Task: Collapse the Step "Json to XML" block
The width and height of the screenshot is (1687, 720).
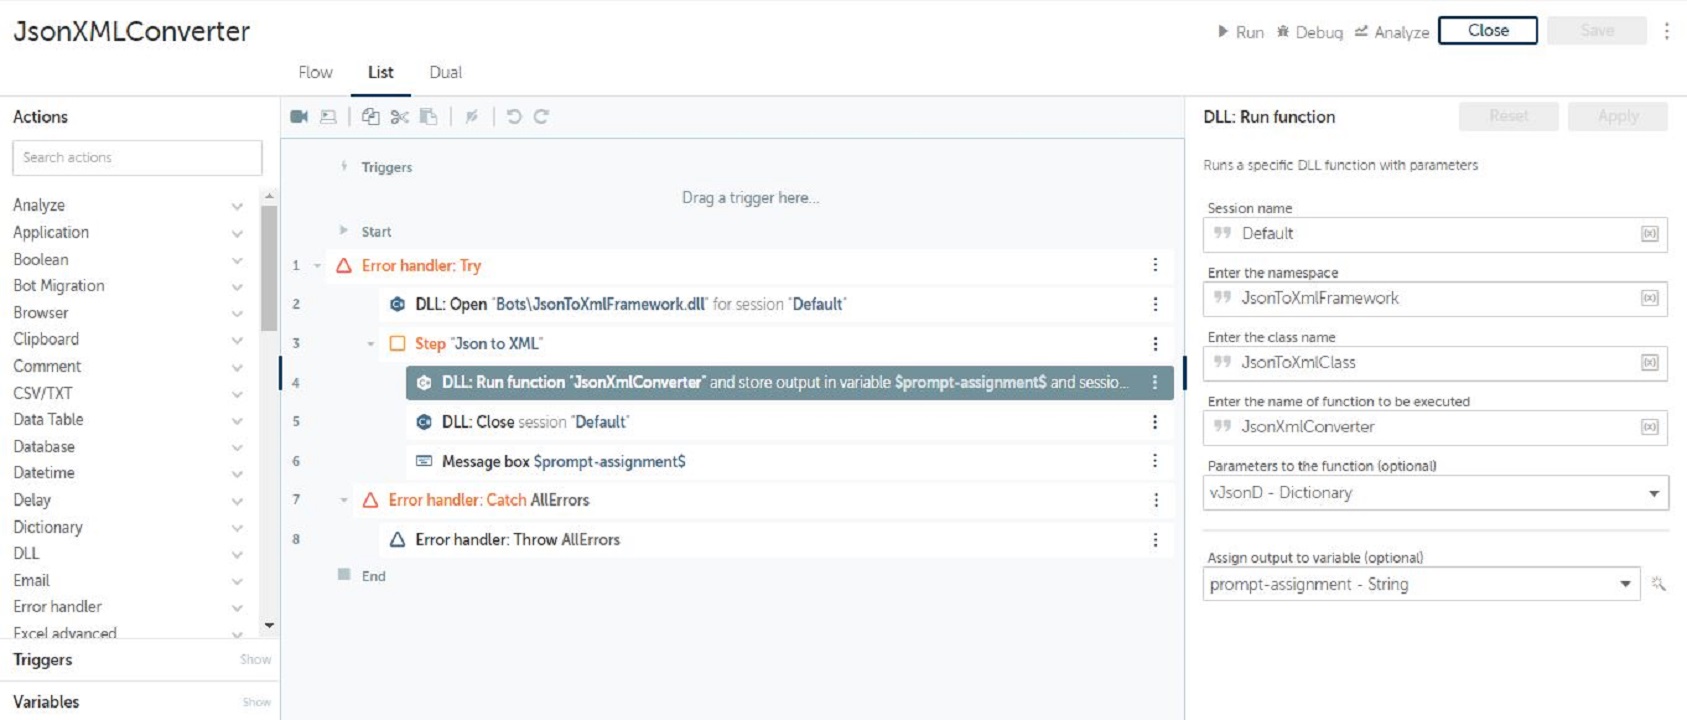Action: 370,344
